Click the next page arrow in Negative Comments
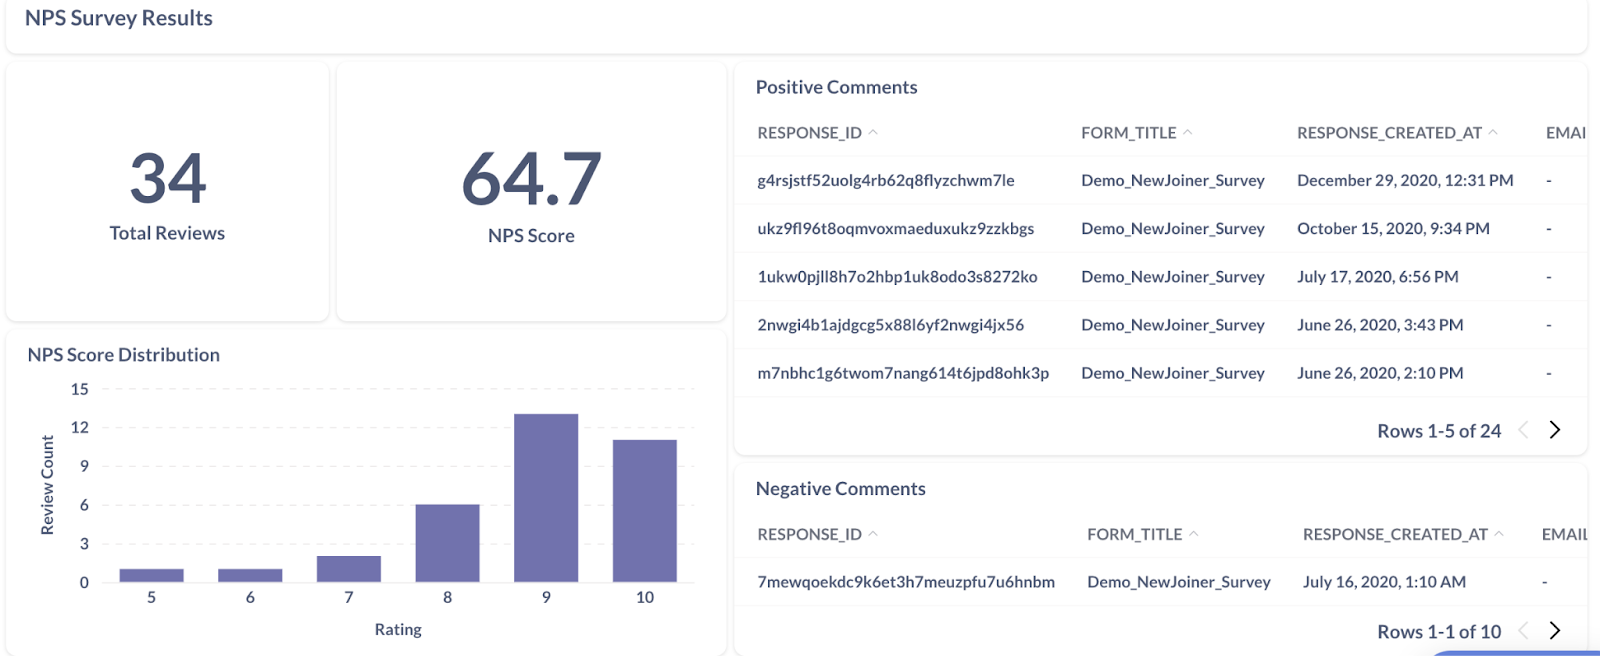 (1555, 631)
